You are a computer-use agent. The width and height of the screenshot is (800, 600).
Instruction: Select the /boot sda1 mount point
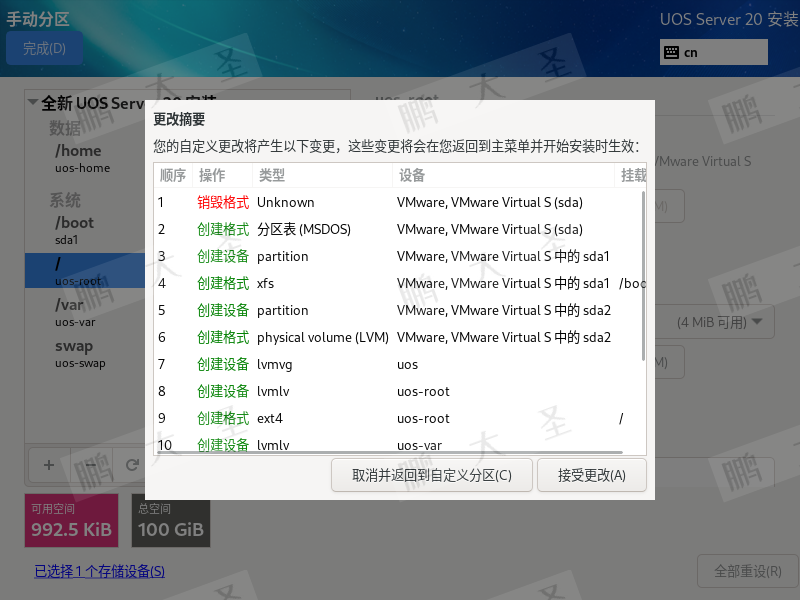point(85,230)
